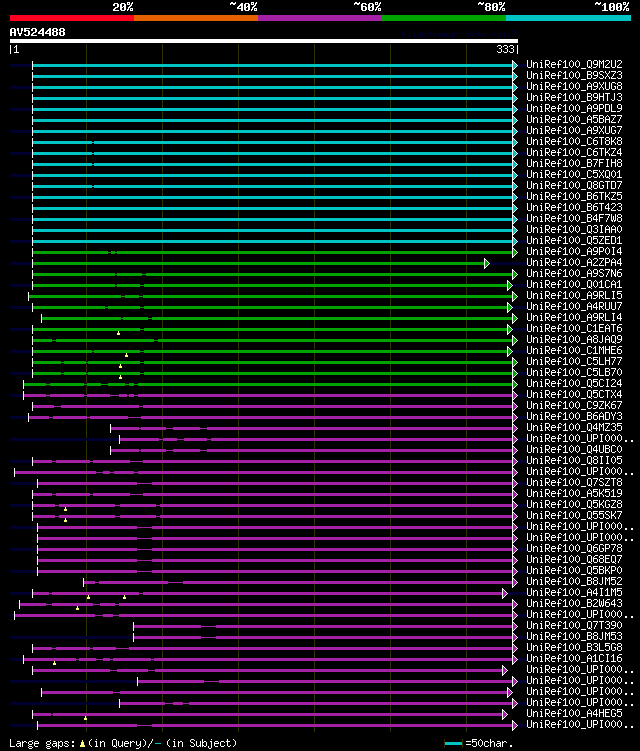This screenshot has height=751, width=640.
Task: Click the Large gaps legend text
Action: click(123, 743)
